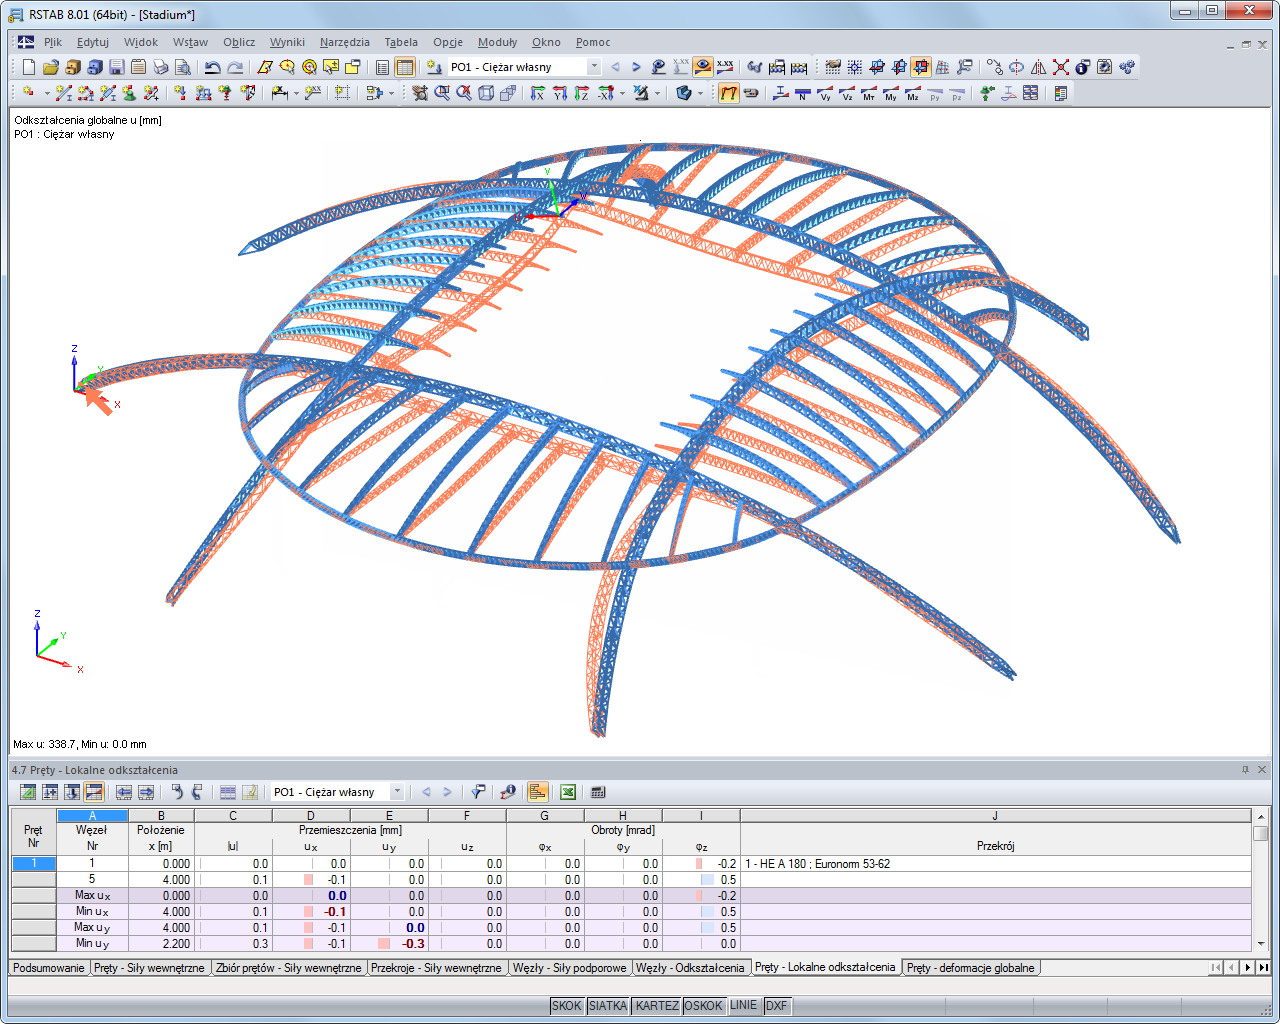The image size is (1280, 1024).
Task: Click the Excel export icon in table toolbar
Action: click(x=567, y=792)
